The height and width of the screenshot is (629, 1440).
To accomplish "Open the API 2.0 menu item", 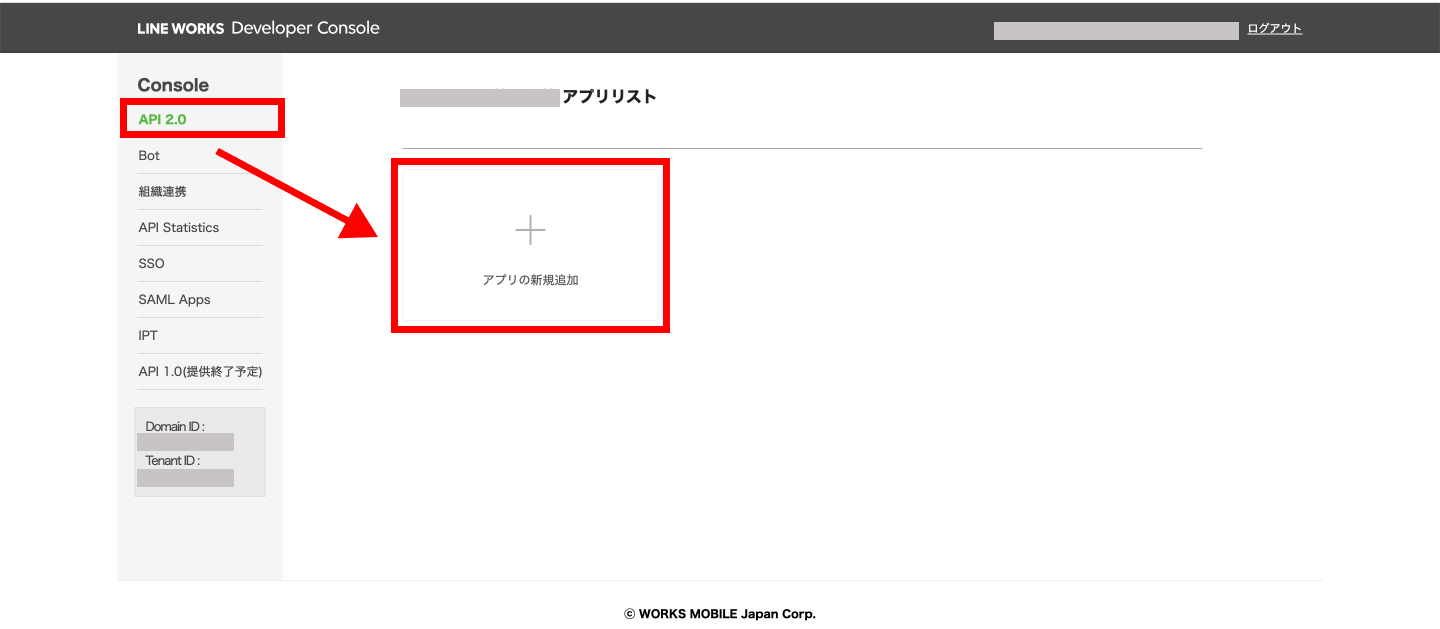I will 163,119.
